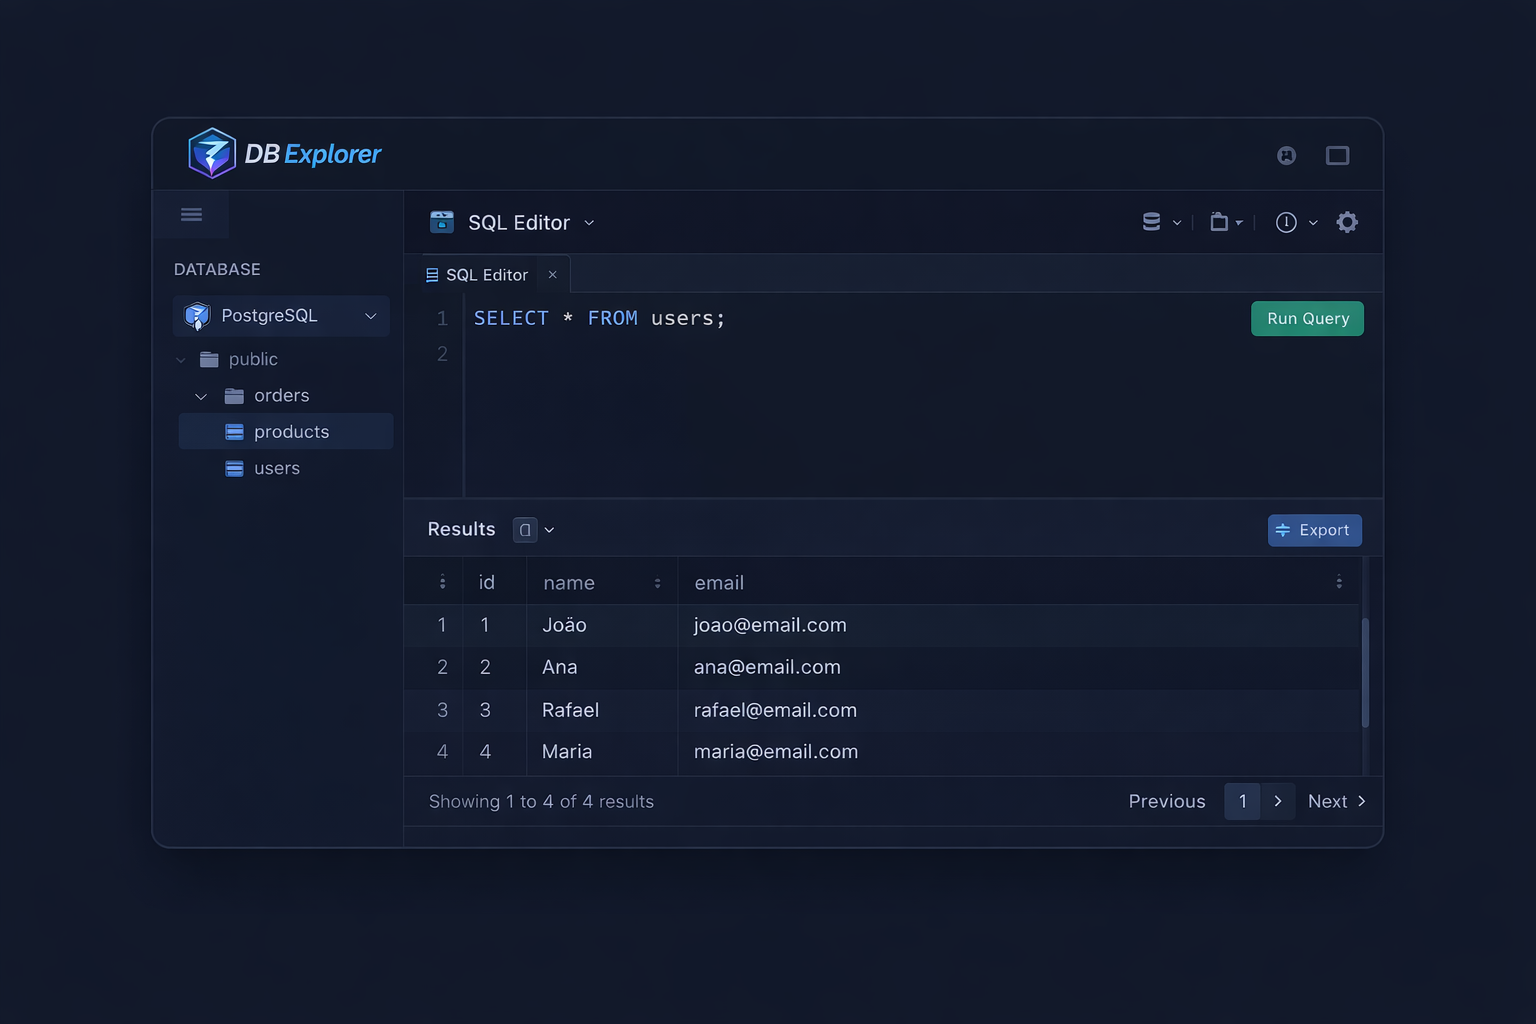Select the users table in sidebar
Screen dimensions: 1536x1024
(277, 468)
